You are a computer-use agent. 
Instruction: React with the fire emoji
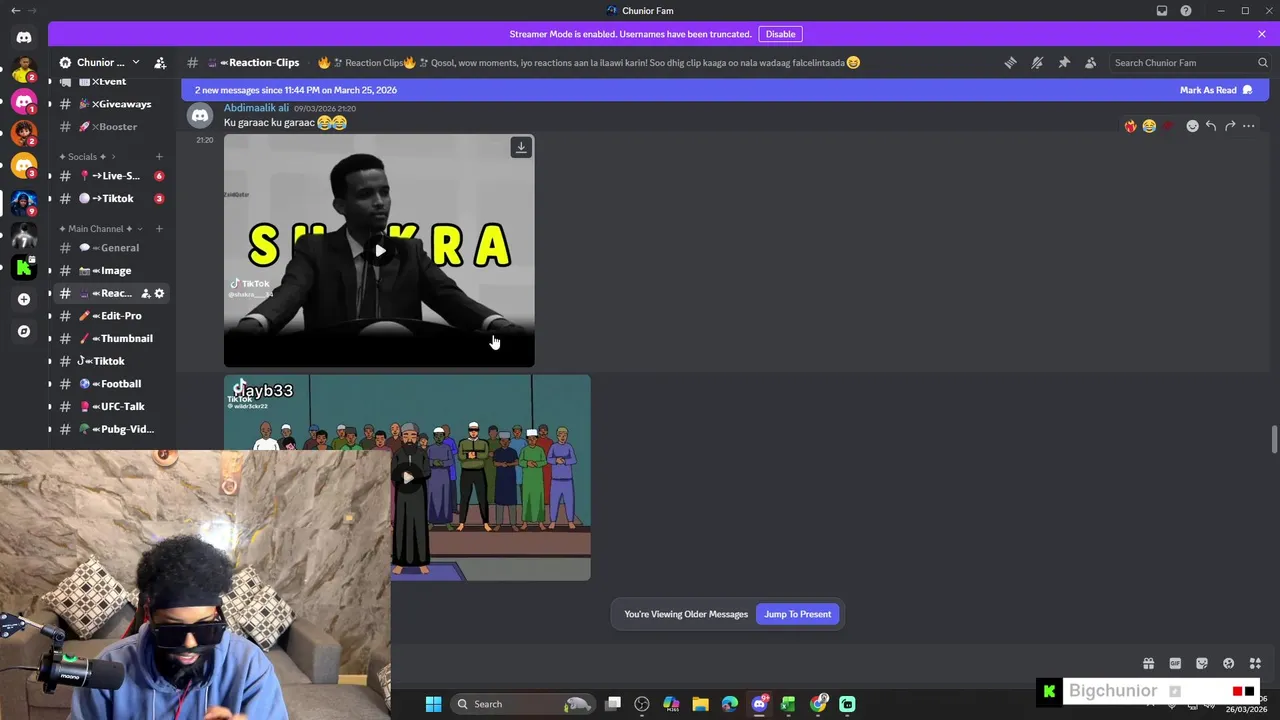tap(1130, 126)
